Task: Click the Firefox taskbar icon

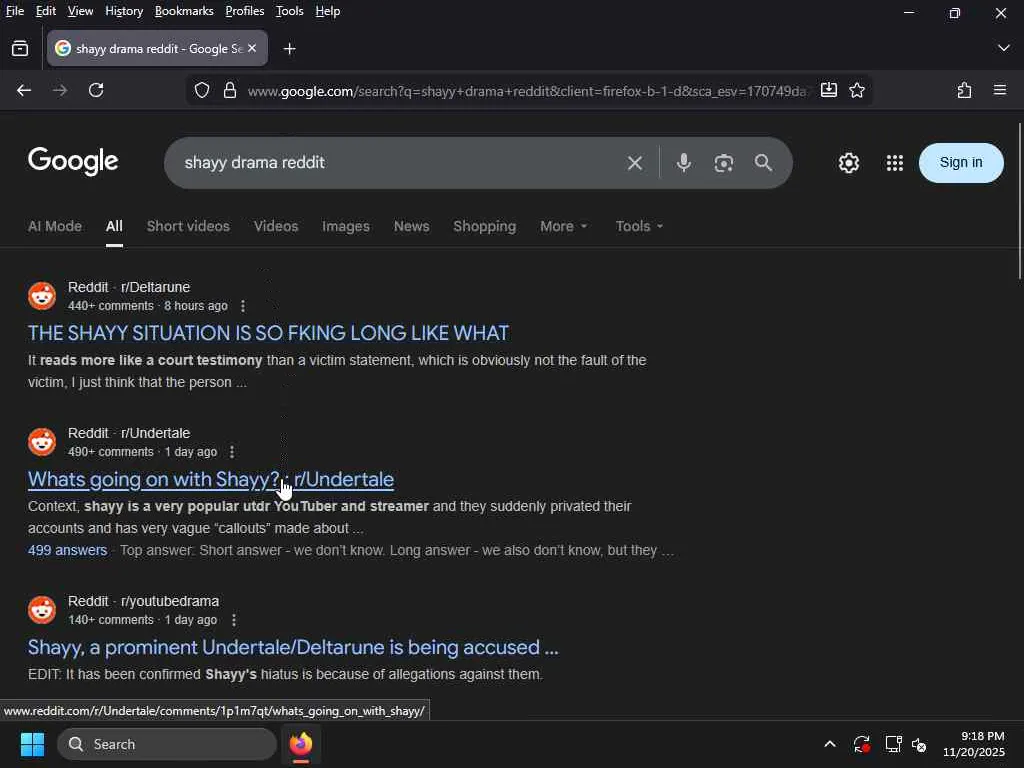Action: (x=301, y=744)
